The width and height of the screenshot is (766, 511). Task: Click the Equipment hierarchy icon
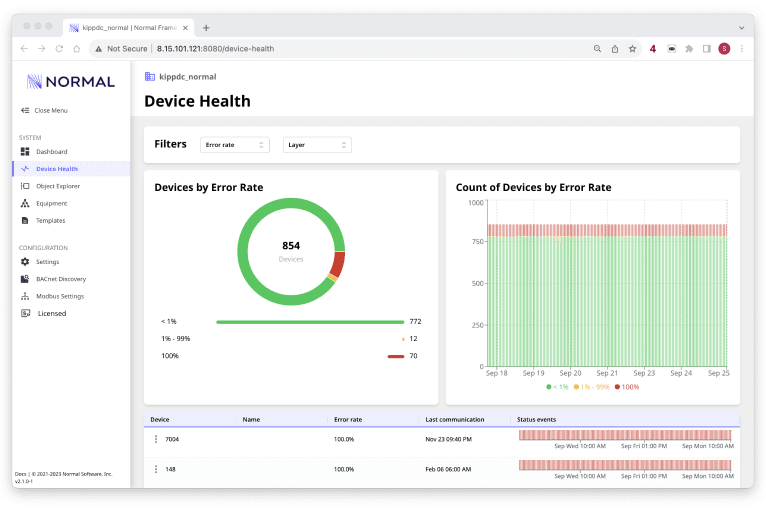pos(25,203)
